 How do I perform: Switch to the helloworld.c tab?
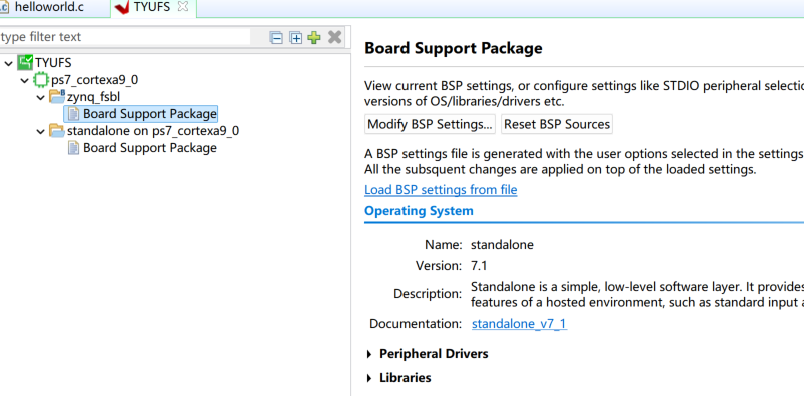pyautogui.click(x=49, y=7)
